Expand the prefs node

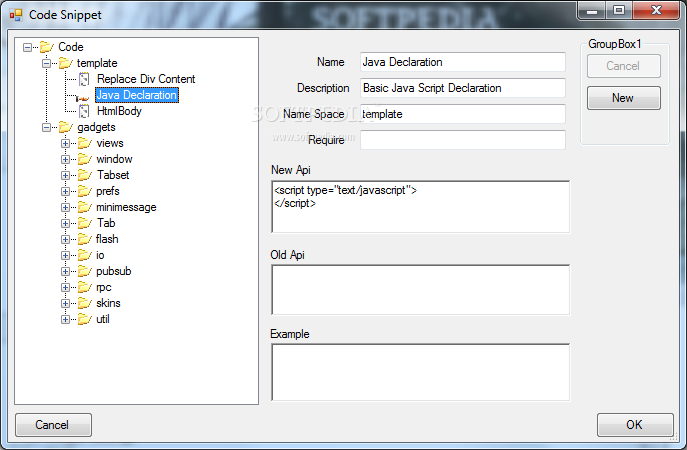click(65, 191)
